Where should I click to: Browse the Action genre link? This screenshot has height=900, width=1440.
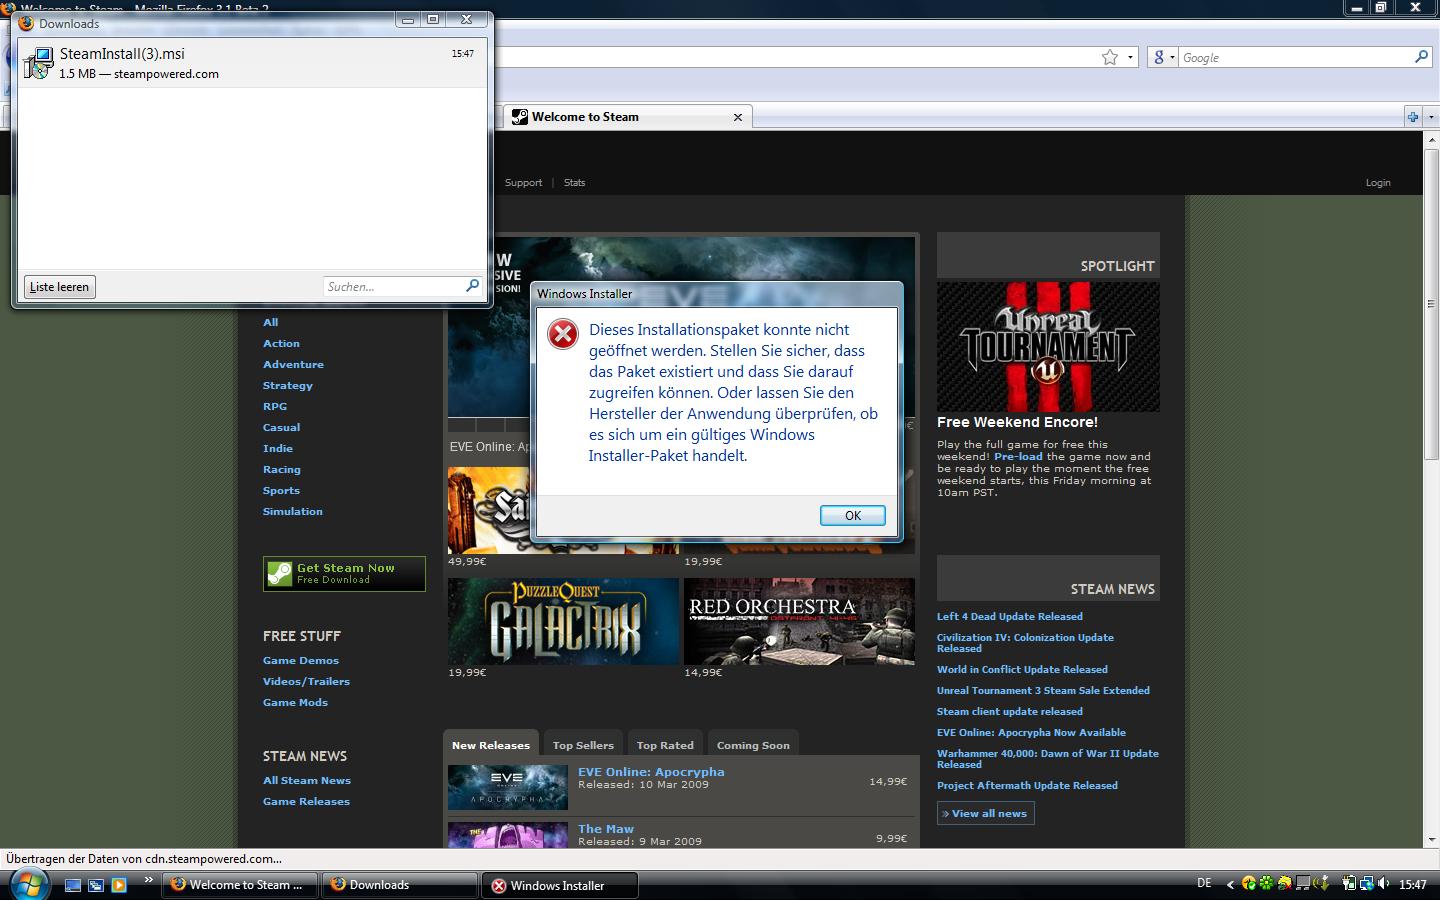281,343
